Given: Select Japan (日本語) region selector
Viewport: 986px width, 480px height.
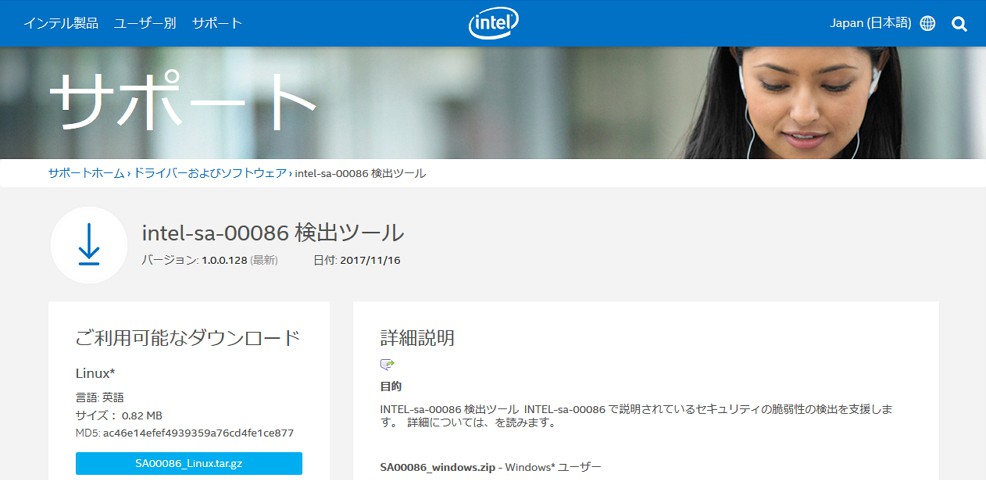Looking at the screenshot, I should click(870, 23).
